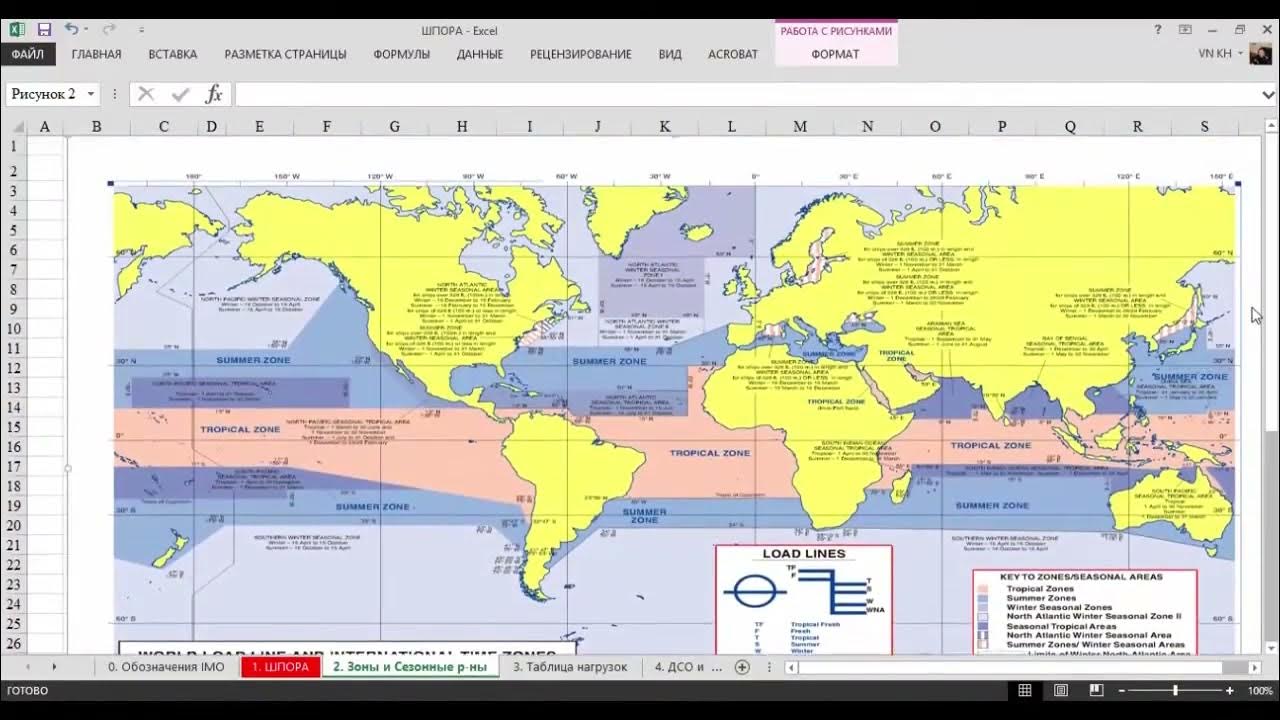
Task: Click the LOAD LINES legend box
Action: point(803,600)
